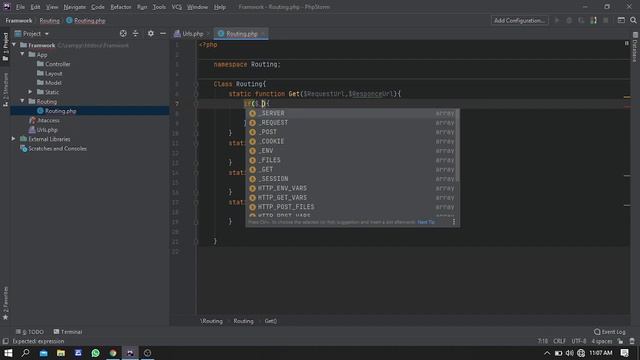Open the Favorites side tab with star
This screenshot has width=640, height=360.
point(5,303)
